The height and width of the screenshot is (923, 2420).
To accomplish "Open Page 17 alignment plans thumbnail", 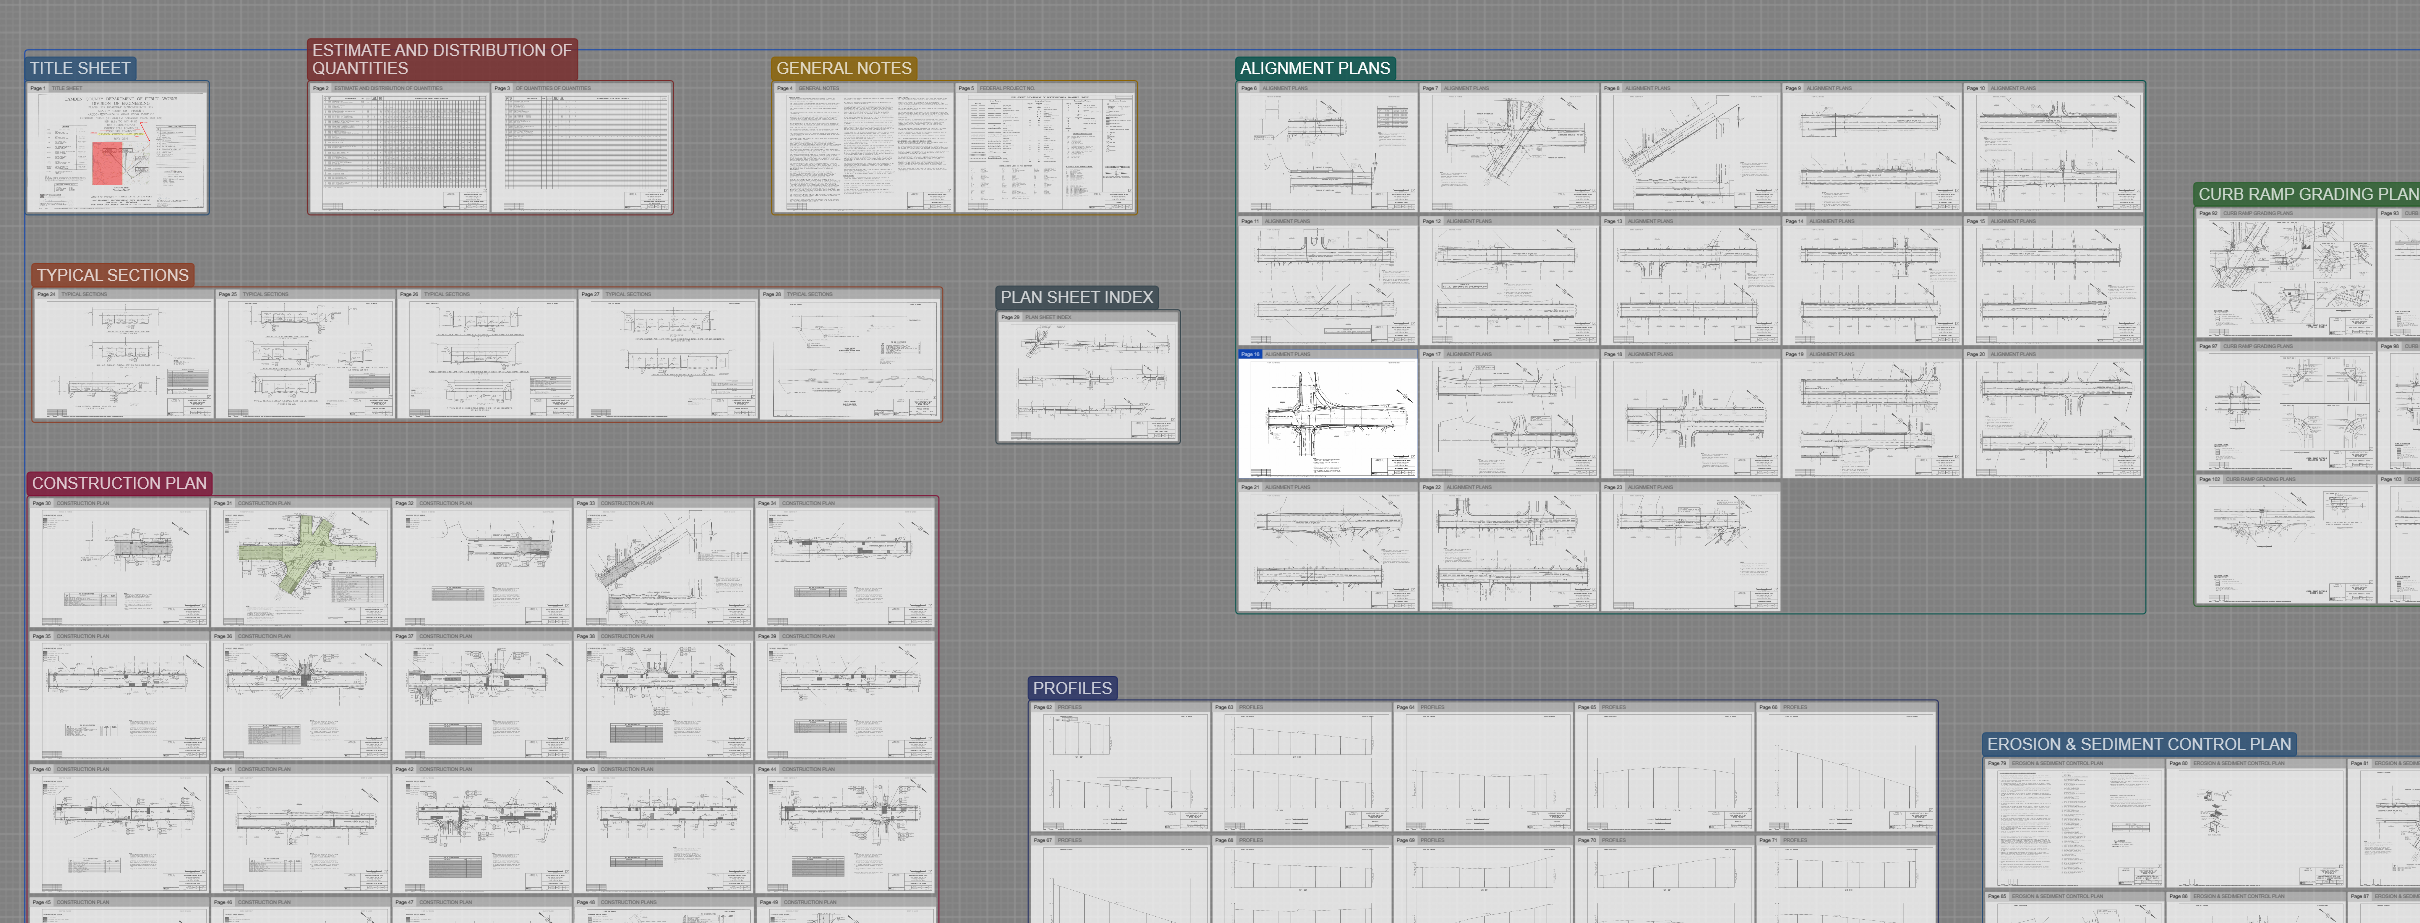I will pyautogui.click(x=1509, y=414).
